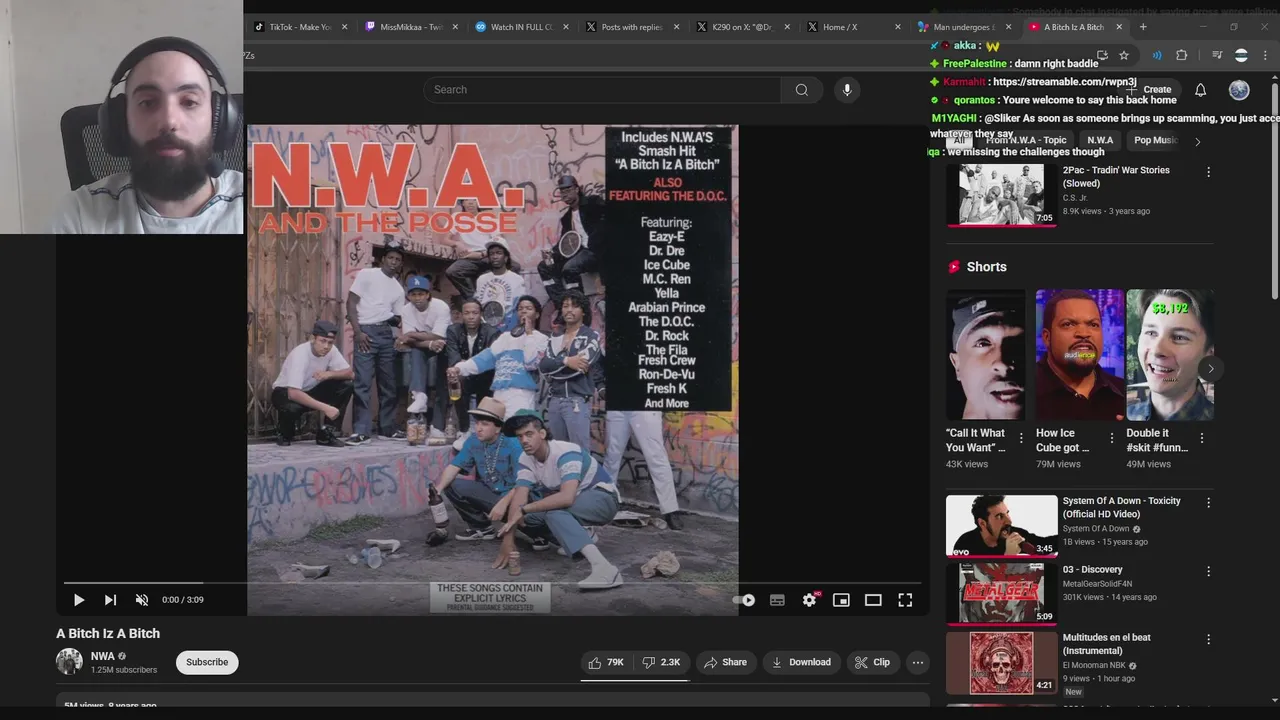Open the NWA channel avatar
Image resolution: width=1280 pixels, height=720 pixels.
pyautogui.click(x=69, y=661)
